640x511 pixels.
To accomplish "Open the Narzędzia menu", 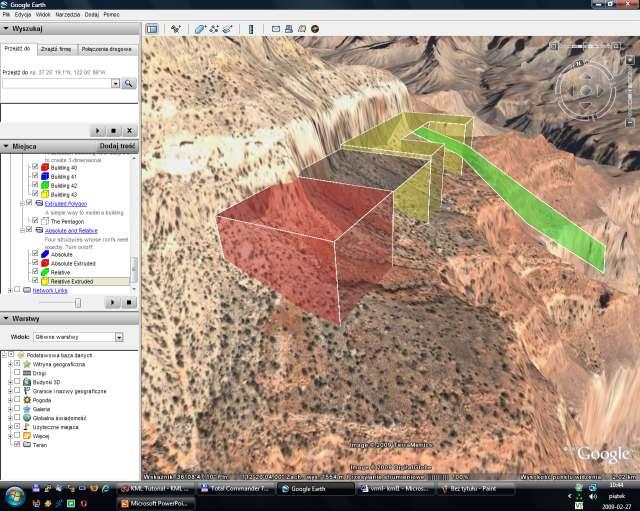I will [x=68, y=14].
